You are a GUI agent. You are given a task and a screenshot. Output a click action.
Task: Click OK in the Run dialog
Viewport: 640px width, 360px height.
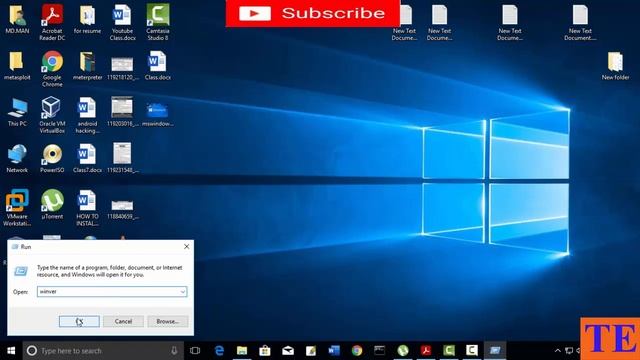pos(79,321)
